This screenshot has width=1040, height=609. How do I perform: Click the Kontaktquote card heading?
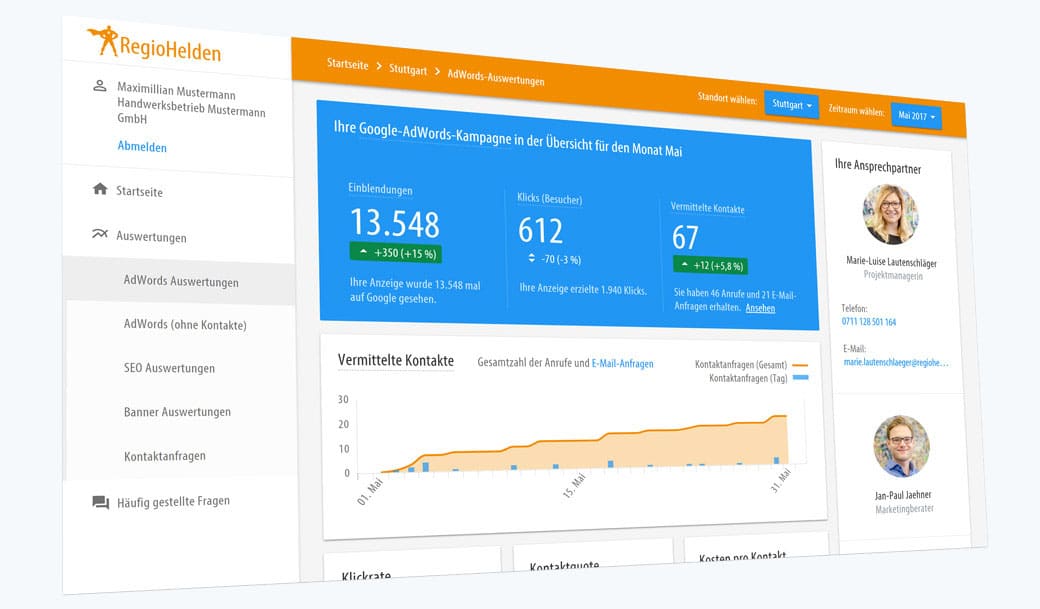click(564, 565)
